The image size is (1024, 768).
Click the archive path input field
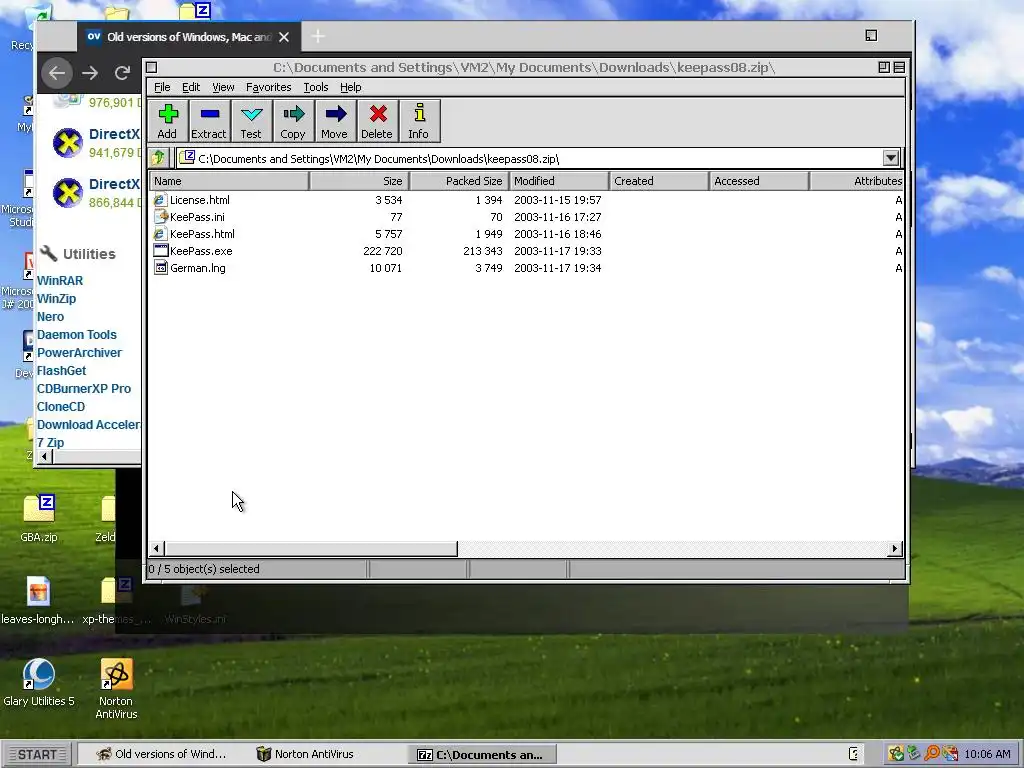pos(529,158)
